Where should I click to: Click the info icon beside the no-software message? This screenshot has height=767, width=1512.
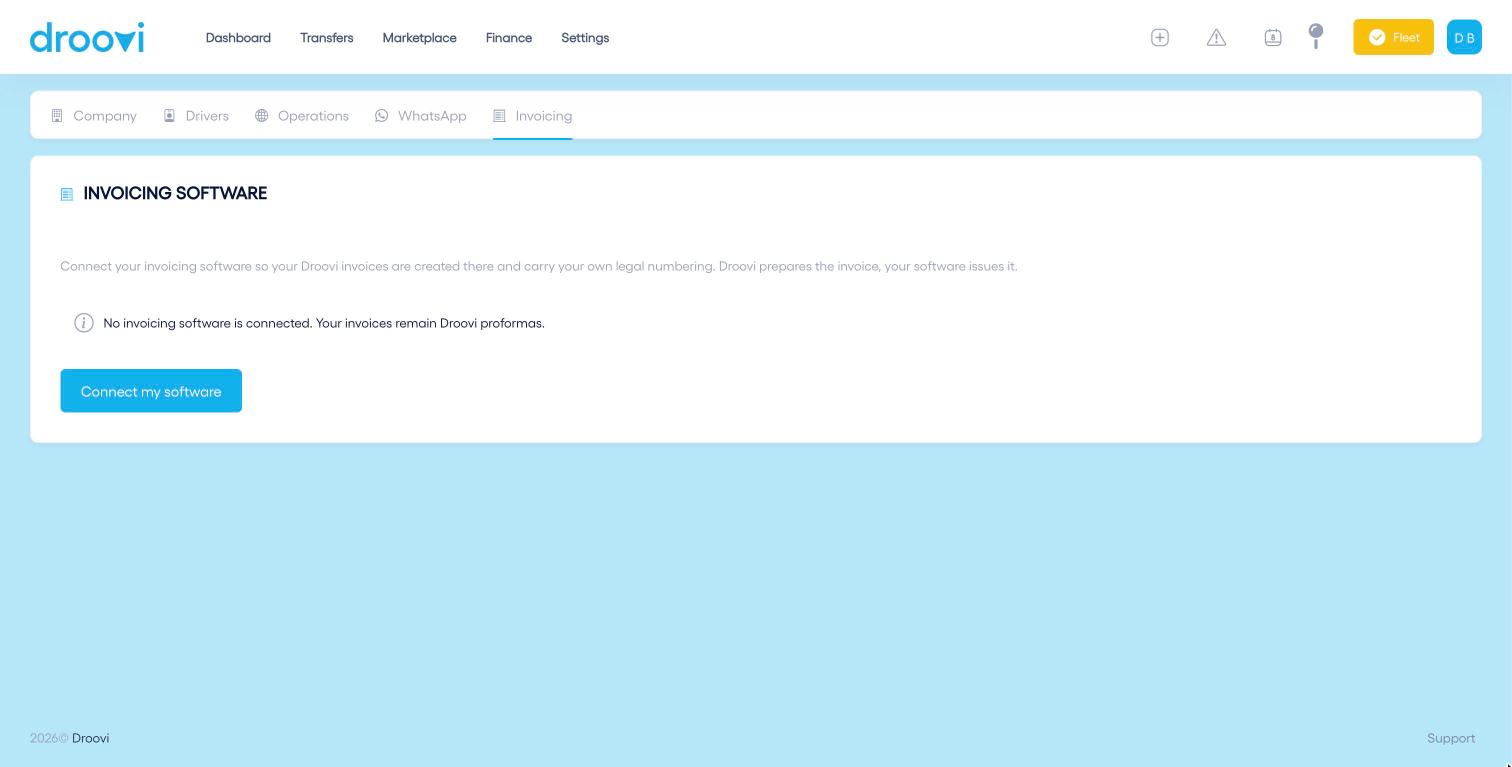pos(84,323)
